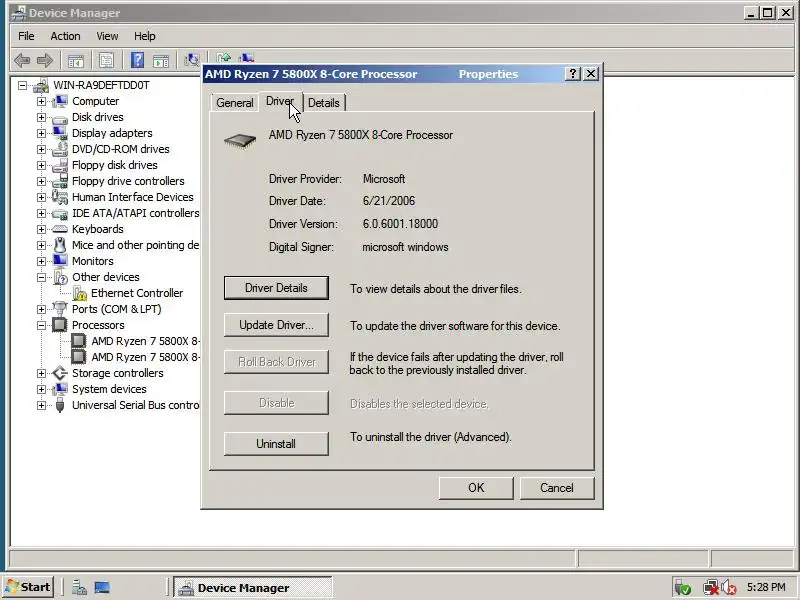Cancel the Properties dialog
Viewport: 800px width, 600px height.
click(x=557, y=488)
